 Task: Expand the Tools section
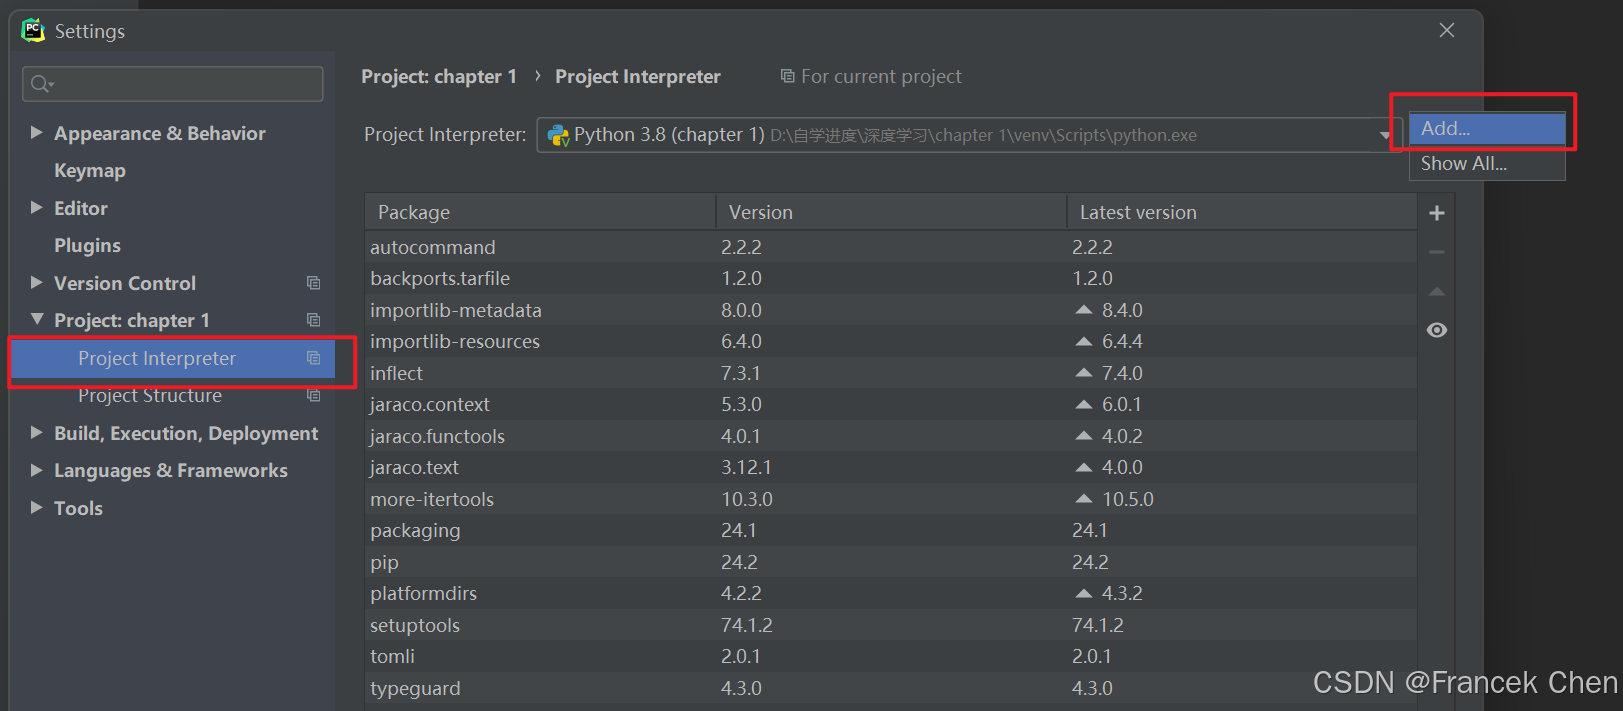tap(36, 507)
